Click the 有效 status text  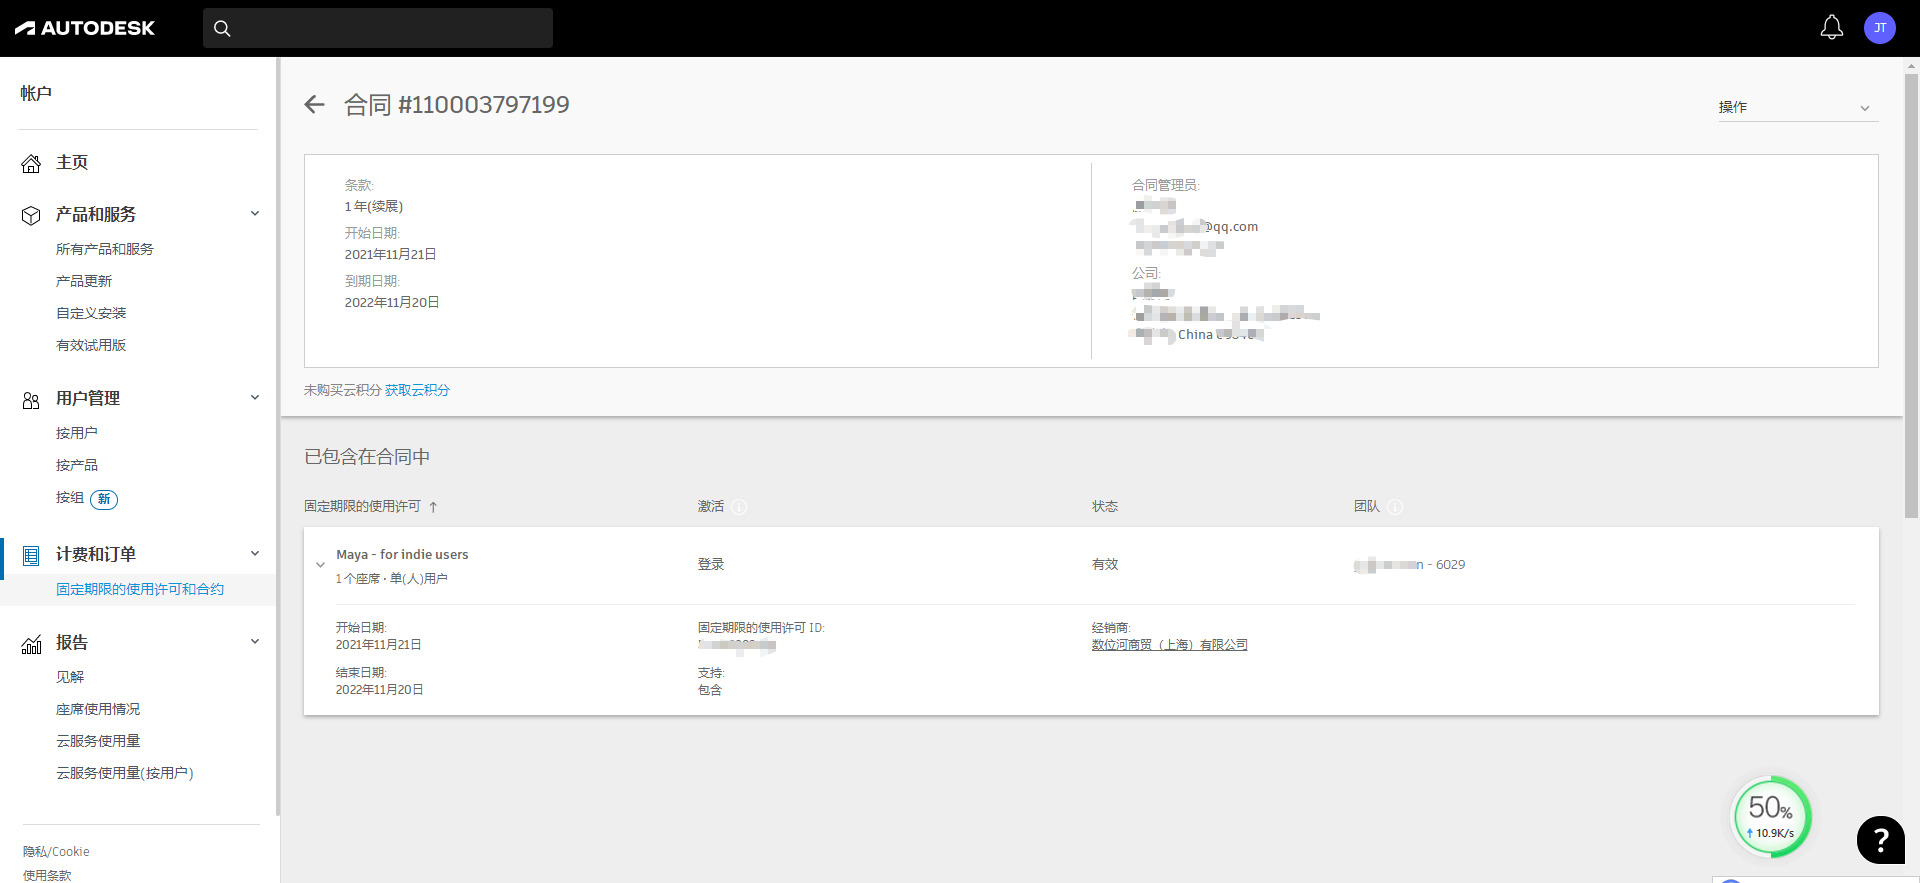pyautogui.click(x=1104, y=565)
